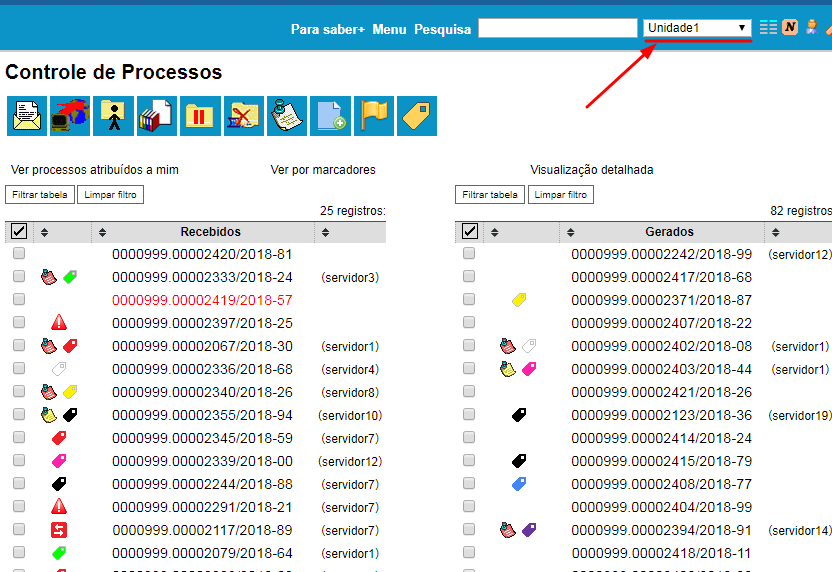Open Para saber+ in the header
Image resolution: width=832 pixels, height=572 pixels.
(328, 29)
